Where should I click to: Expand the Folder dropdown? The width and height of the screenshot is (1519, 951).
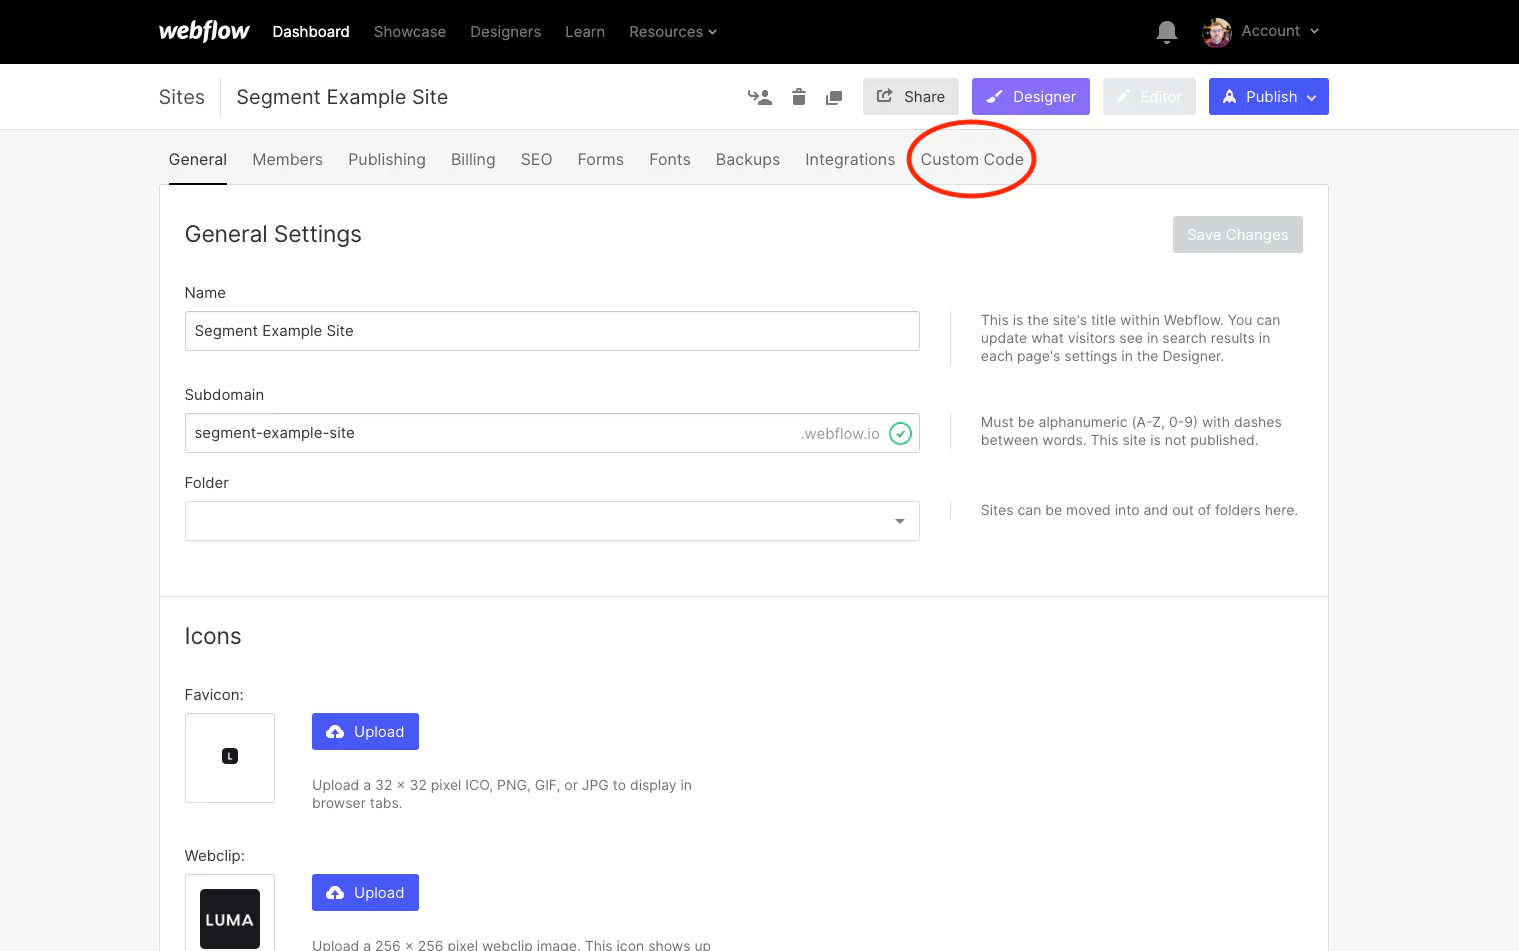(x=552, y=521)
